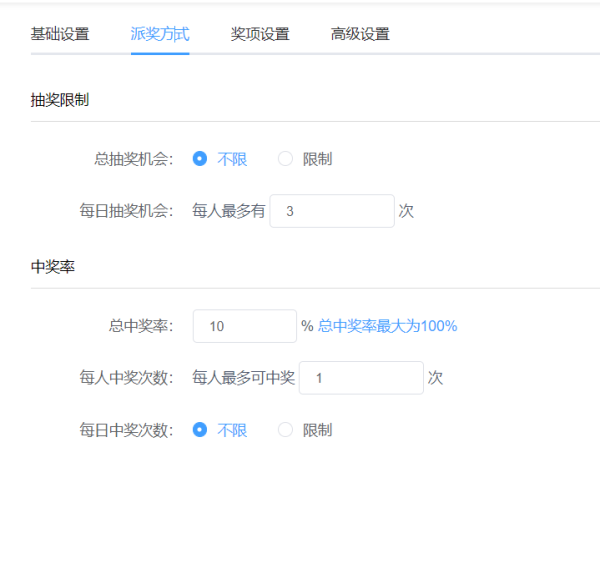
Task: Click the 总中奖率最大为100% hint text
Action: coord(387,326)
